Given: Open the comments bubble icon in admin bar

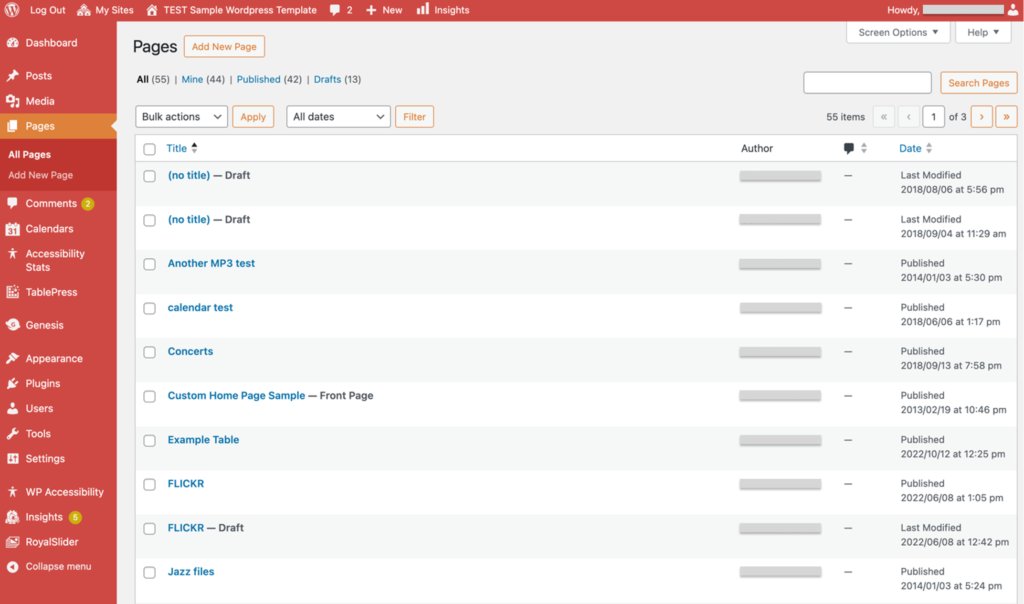Looking at the screenshot, I should coord(335,10).
